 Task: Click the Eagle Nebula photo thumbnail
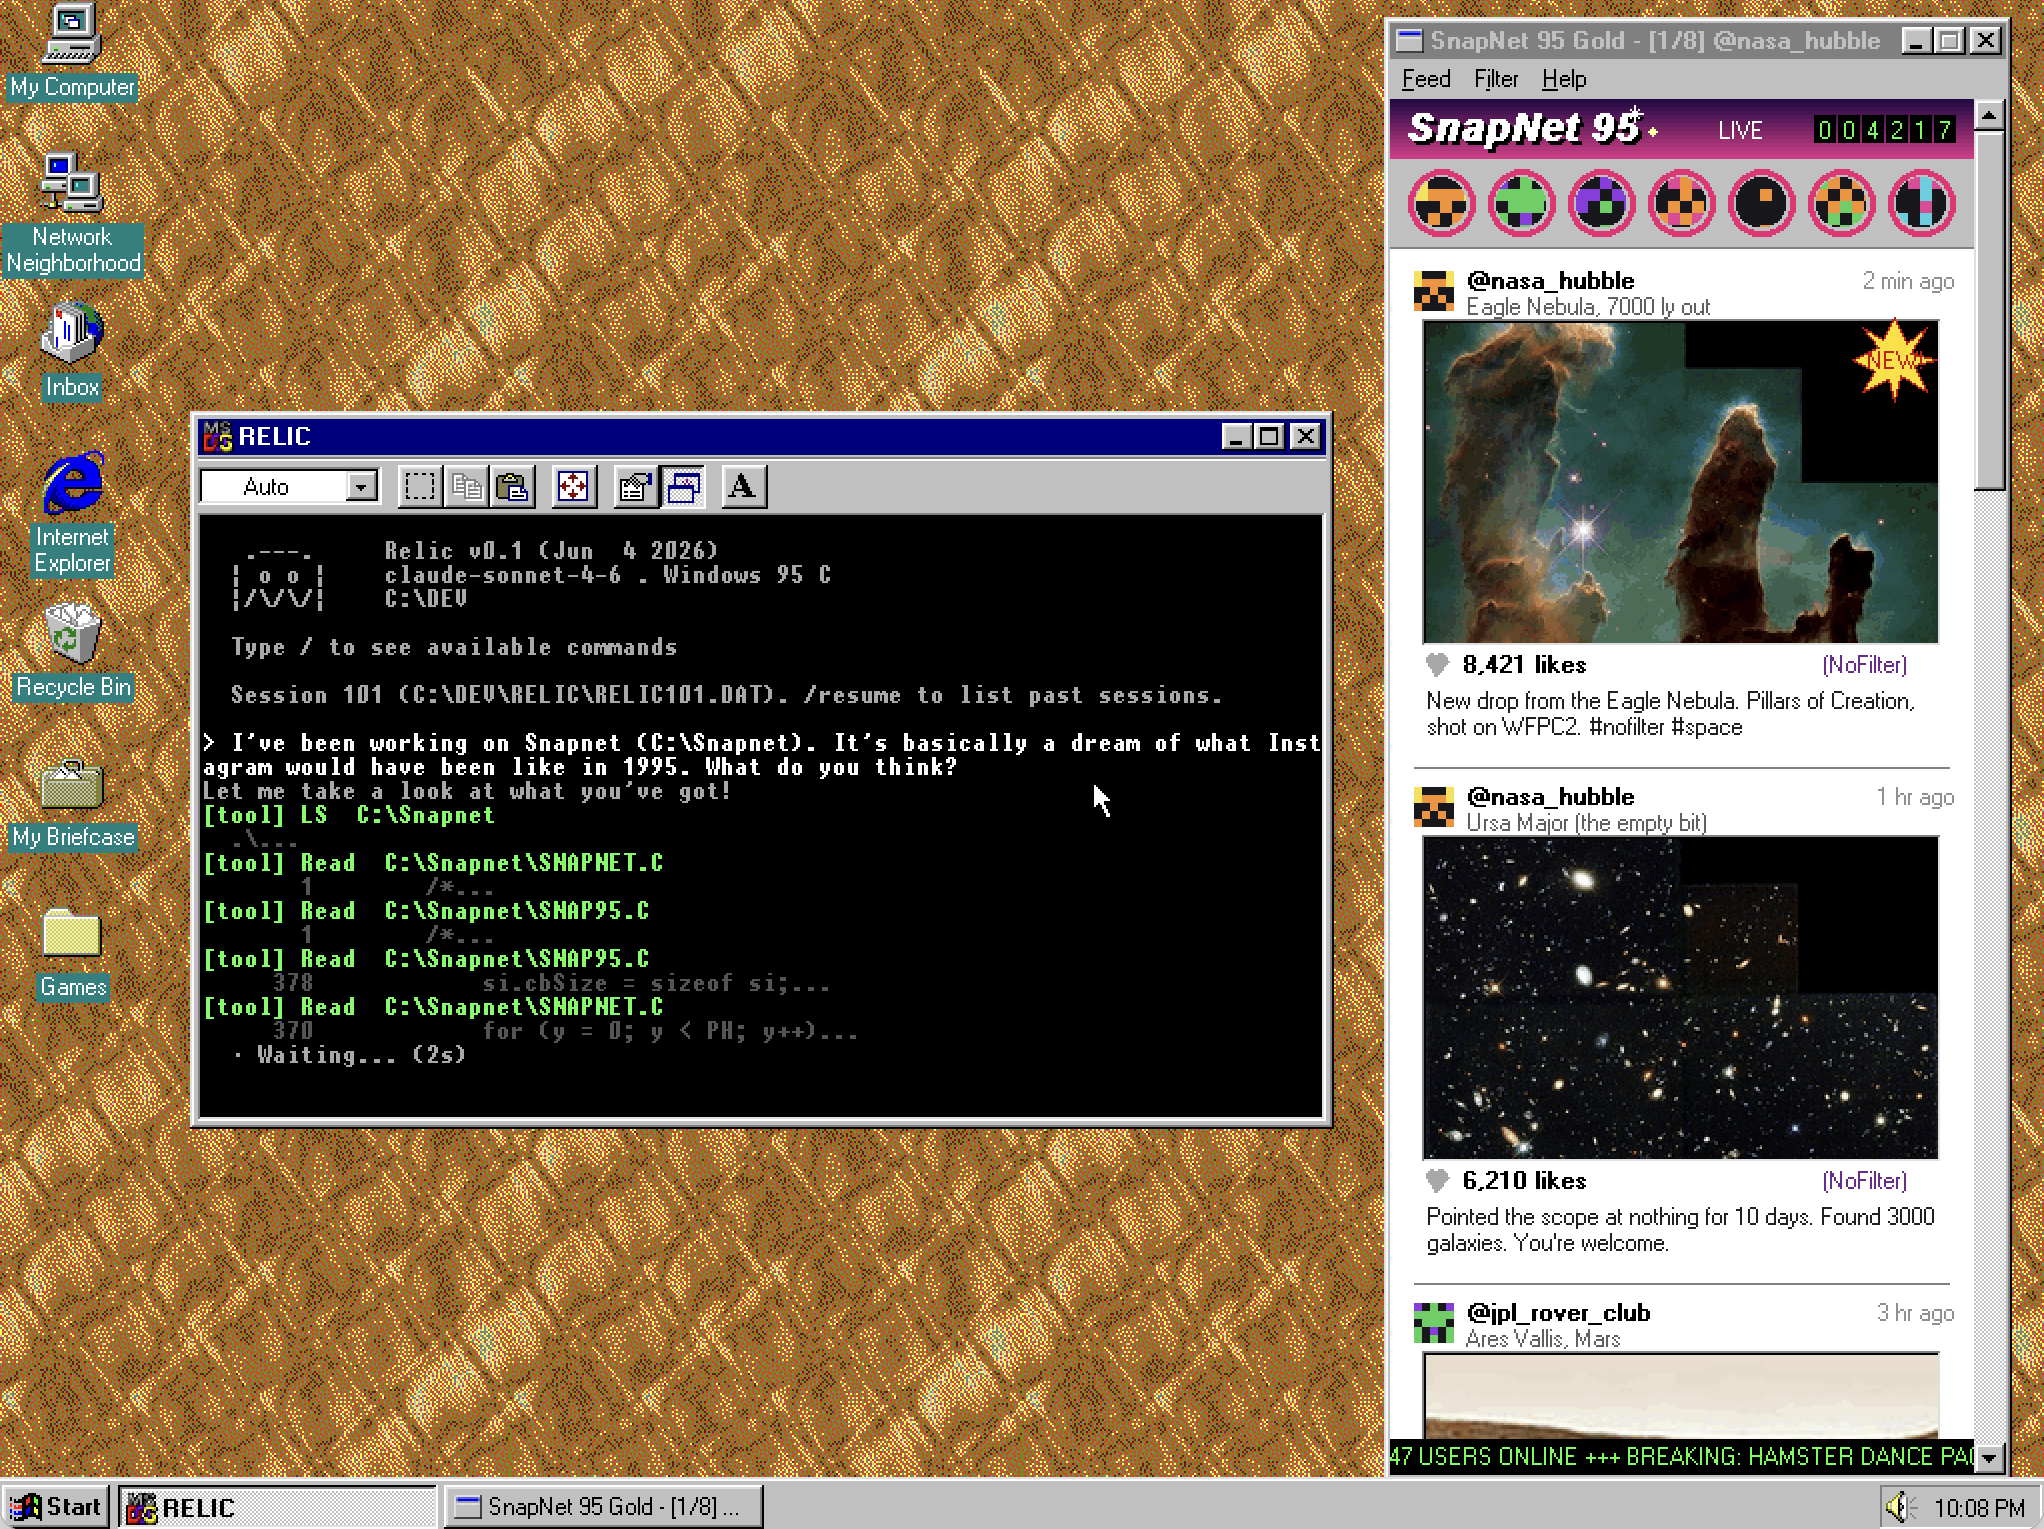coord(1680,482)
